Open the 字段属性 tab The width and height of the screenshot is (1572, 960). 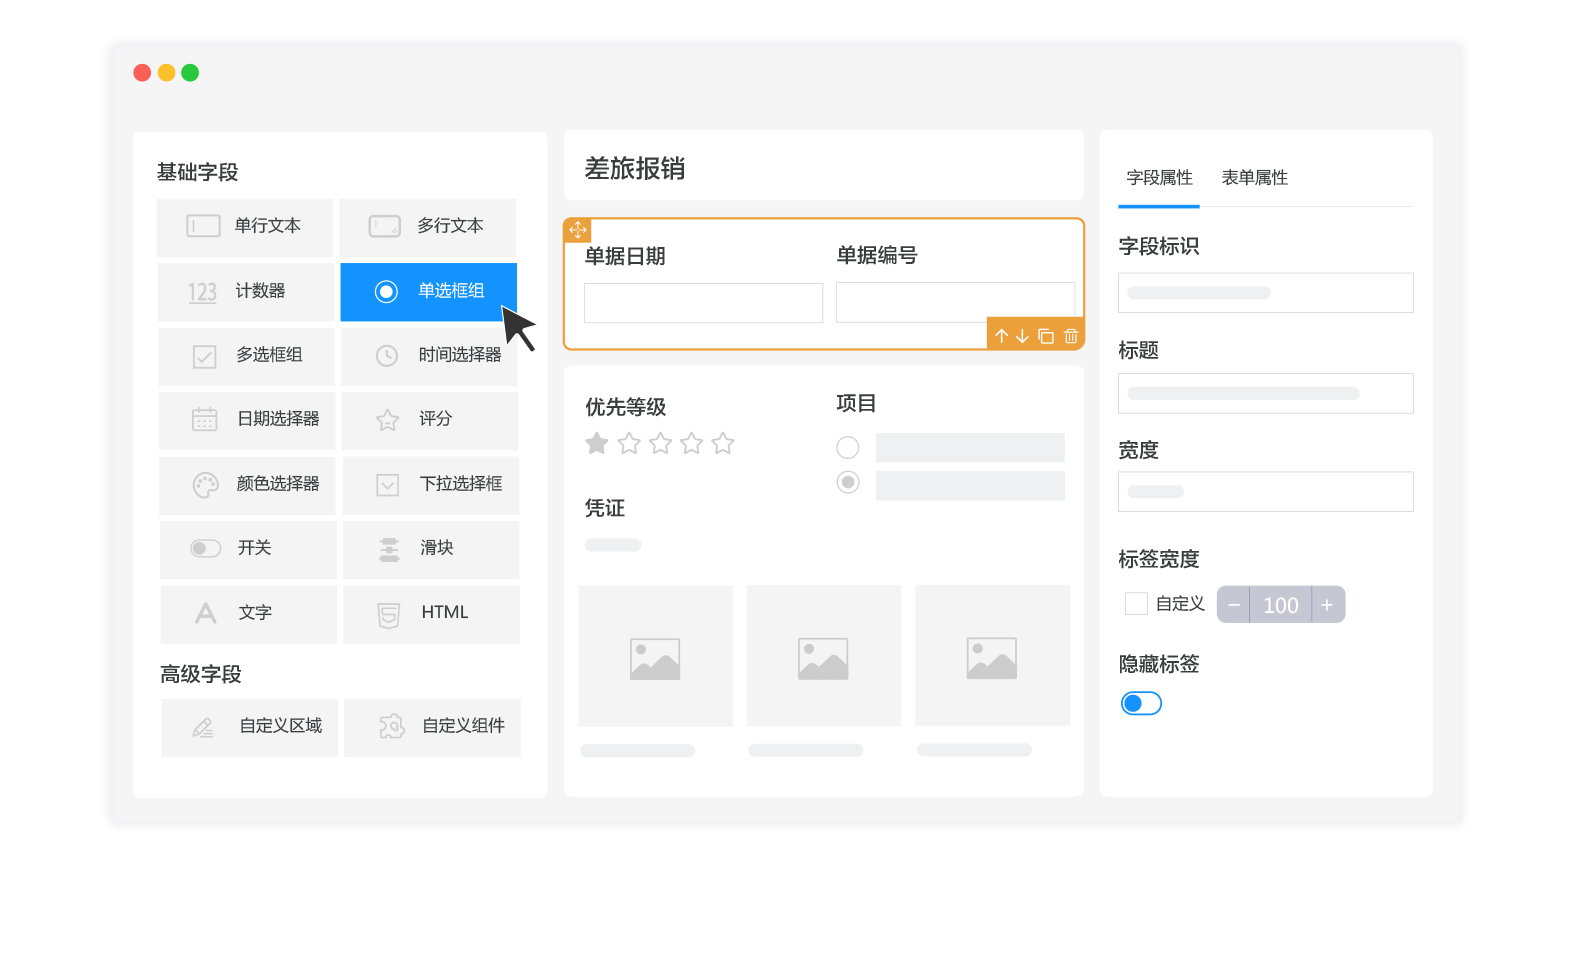[x=1159, y=178]
